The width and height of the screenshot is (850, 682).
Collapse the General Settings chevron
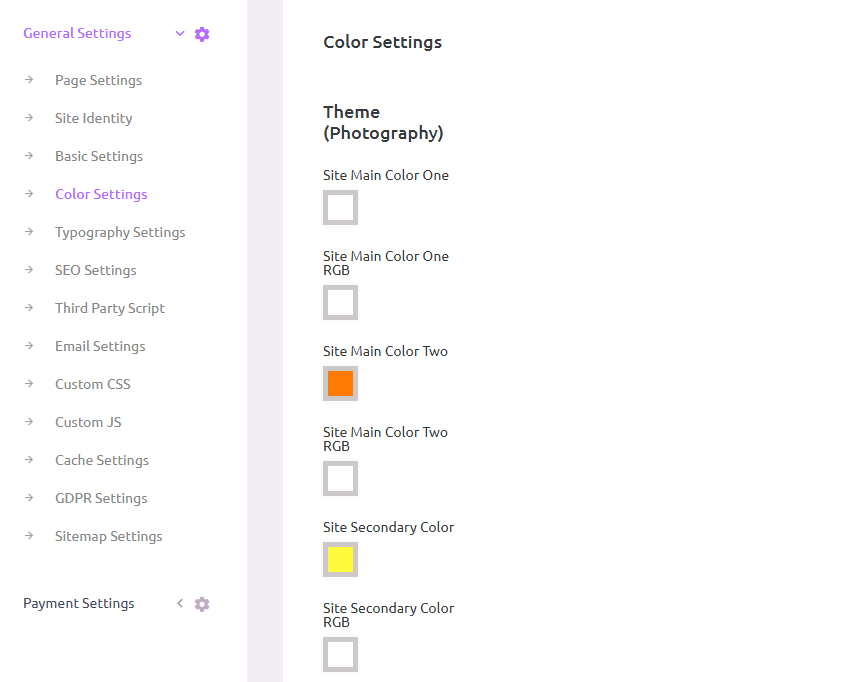[180, 34]
